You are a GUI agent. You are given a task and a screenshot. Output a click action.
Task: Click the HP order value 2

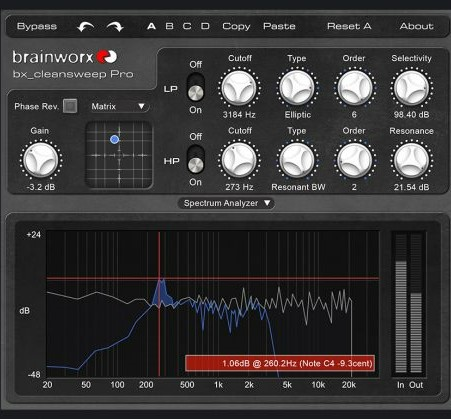[354, 187]
